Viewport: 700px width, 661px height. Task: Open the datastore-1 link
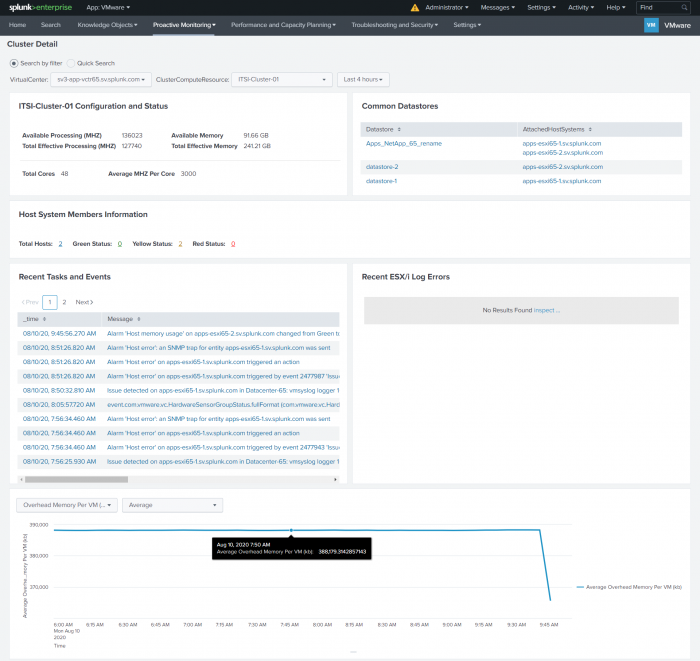tap(381, 181)
